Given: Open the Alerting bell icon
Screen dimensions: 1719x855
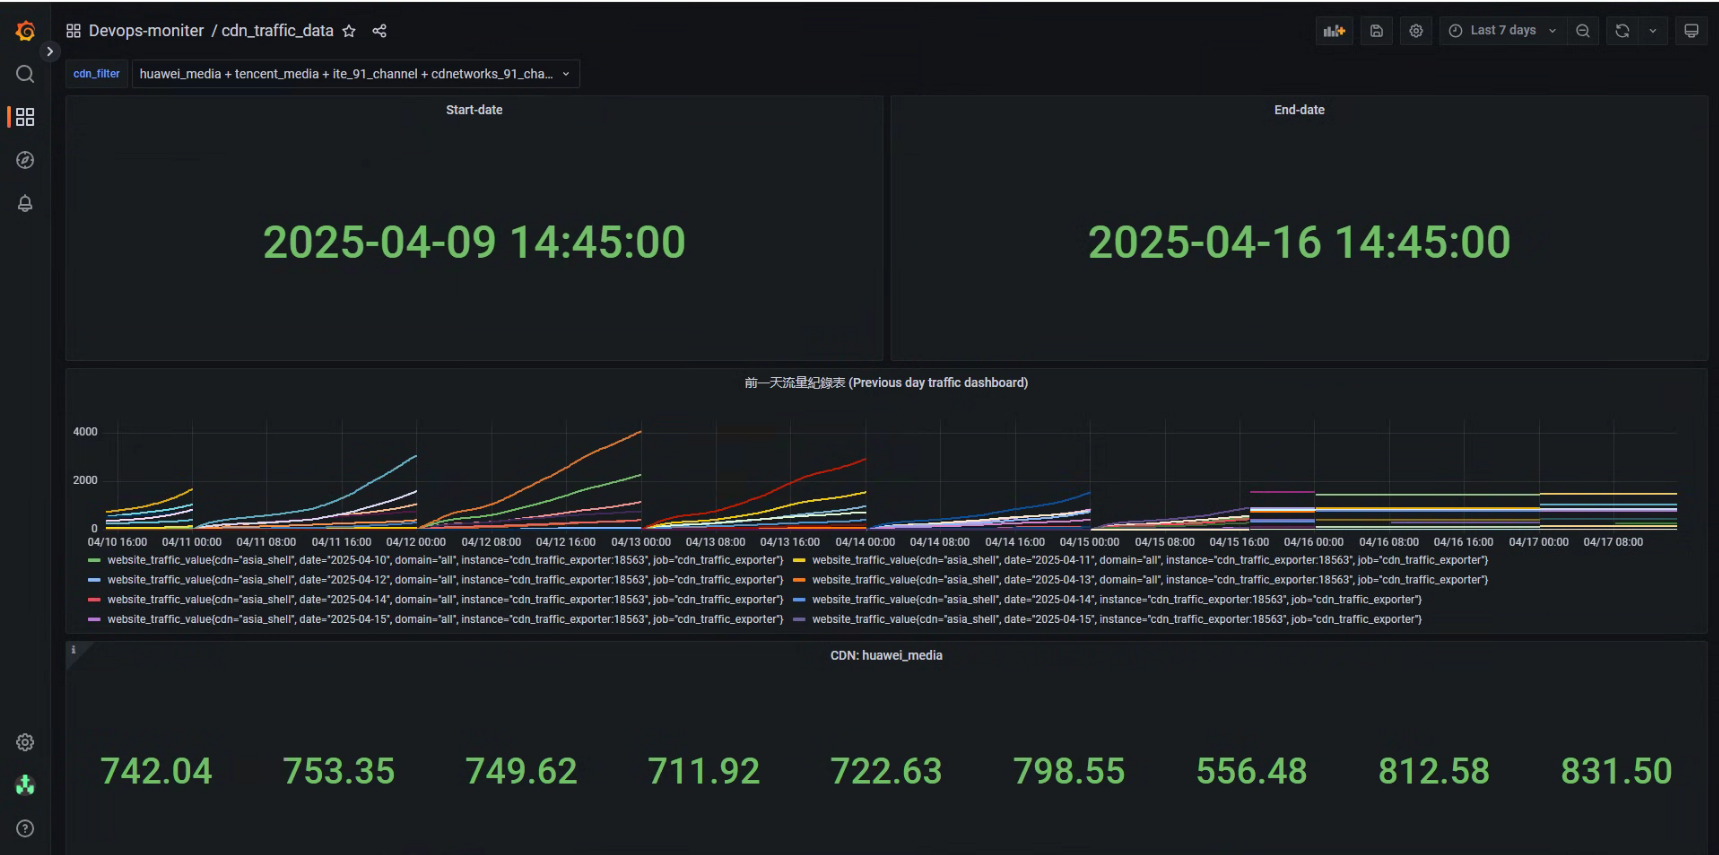Looking at the screenshot, I should click(25, 203).
